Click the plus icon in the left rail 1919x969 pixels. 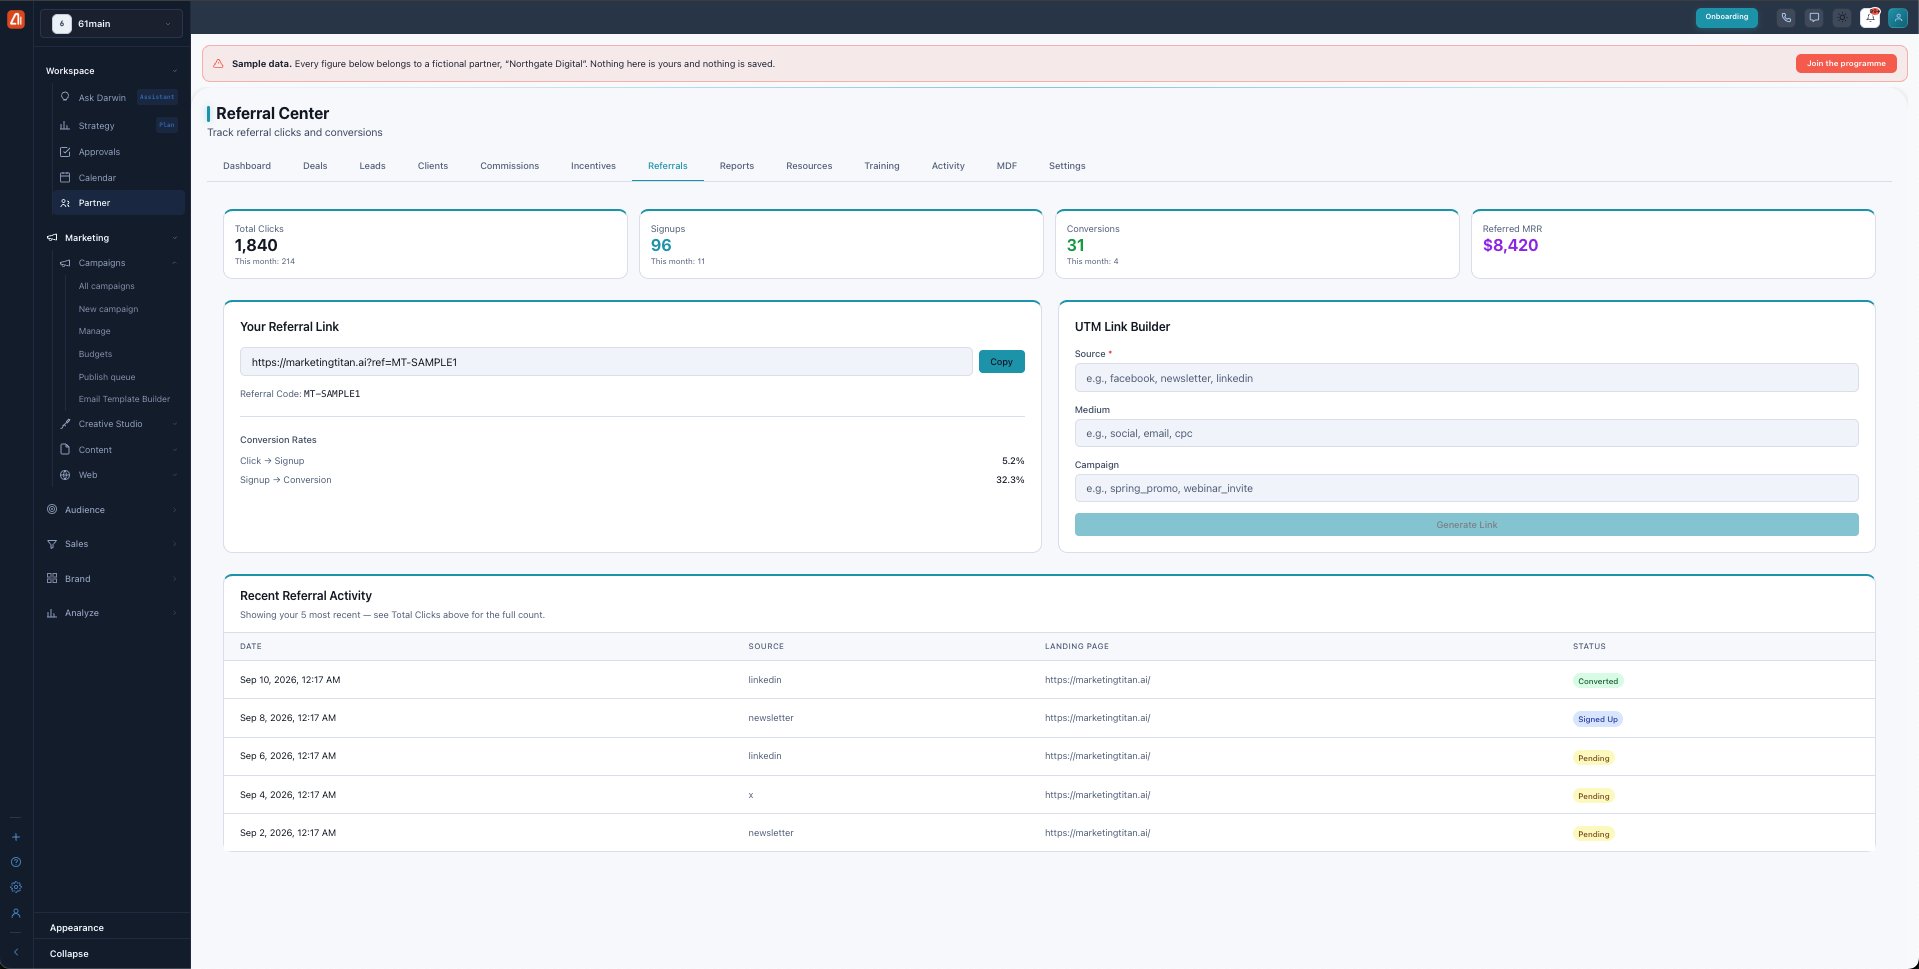[16, 837]
